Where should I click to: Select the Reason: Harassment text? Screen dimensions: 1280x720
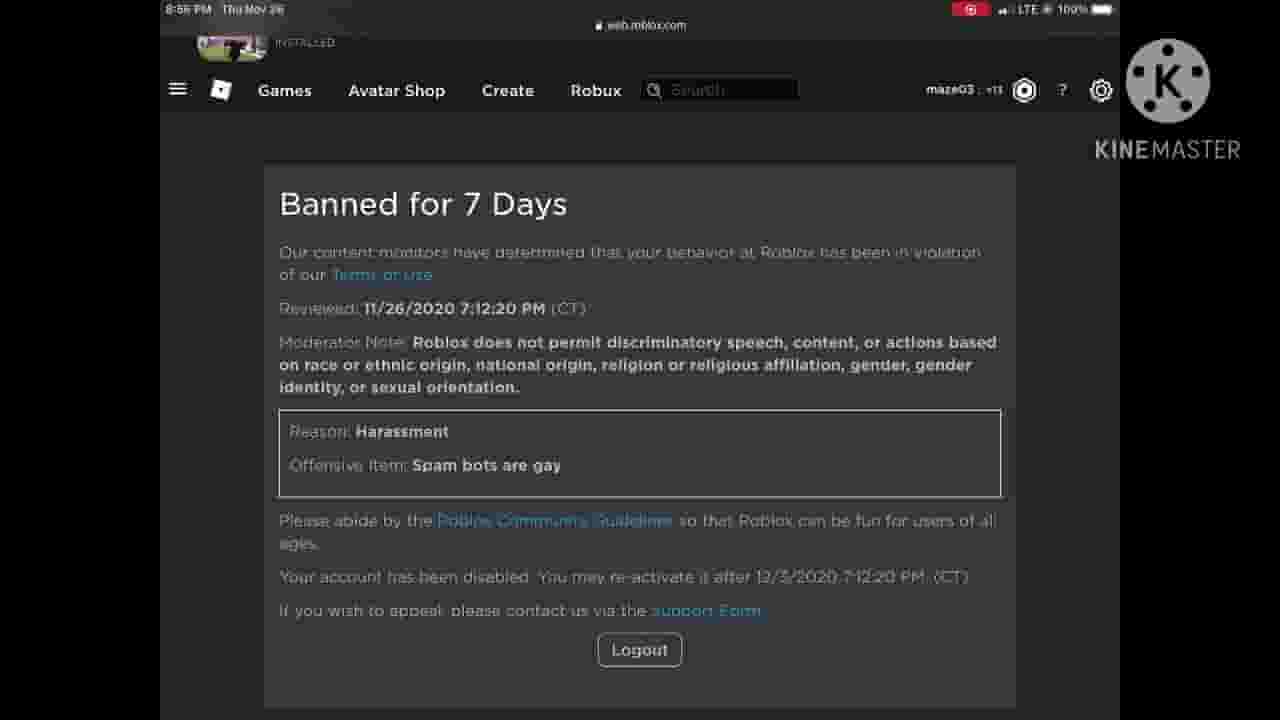click(x=369, y=432)
